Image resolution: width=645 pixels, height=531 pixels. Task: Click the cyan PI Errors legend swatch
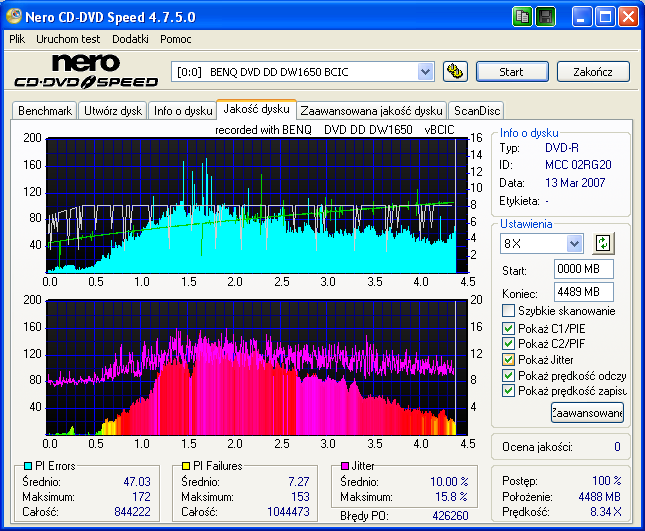28,466
